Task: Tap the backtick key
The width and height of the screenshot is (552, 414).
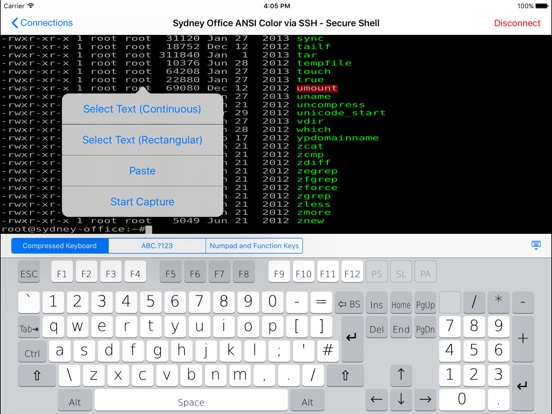Action: coord(29,302)
